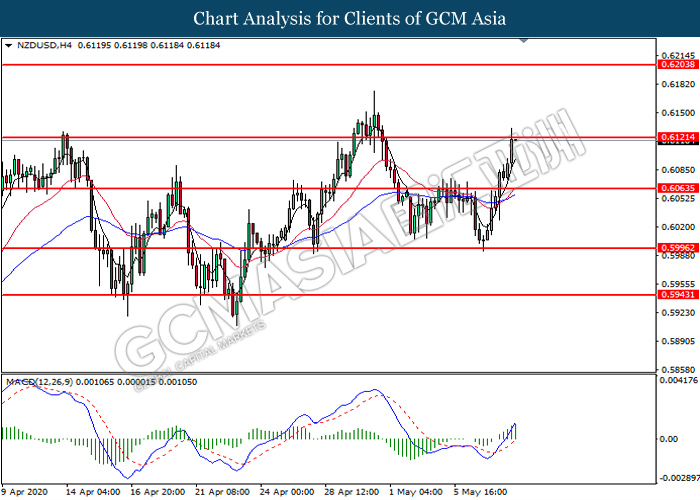Select the 0.62038 resistance price label
The height and width of the screenshot is (500, 700).
678,65
